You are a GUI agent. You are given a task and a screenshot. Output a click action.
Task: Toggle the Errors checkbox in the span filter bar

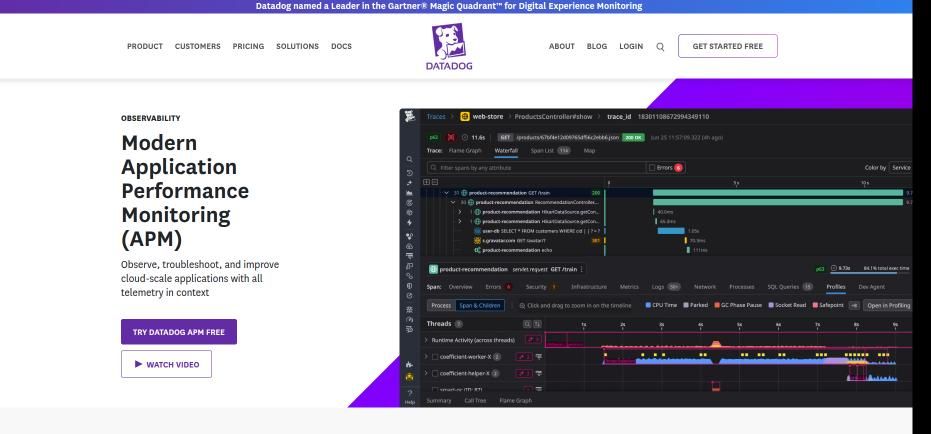[x=651, y=168]
